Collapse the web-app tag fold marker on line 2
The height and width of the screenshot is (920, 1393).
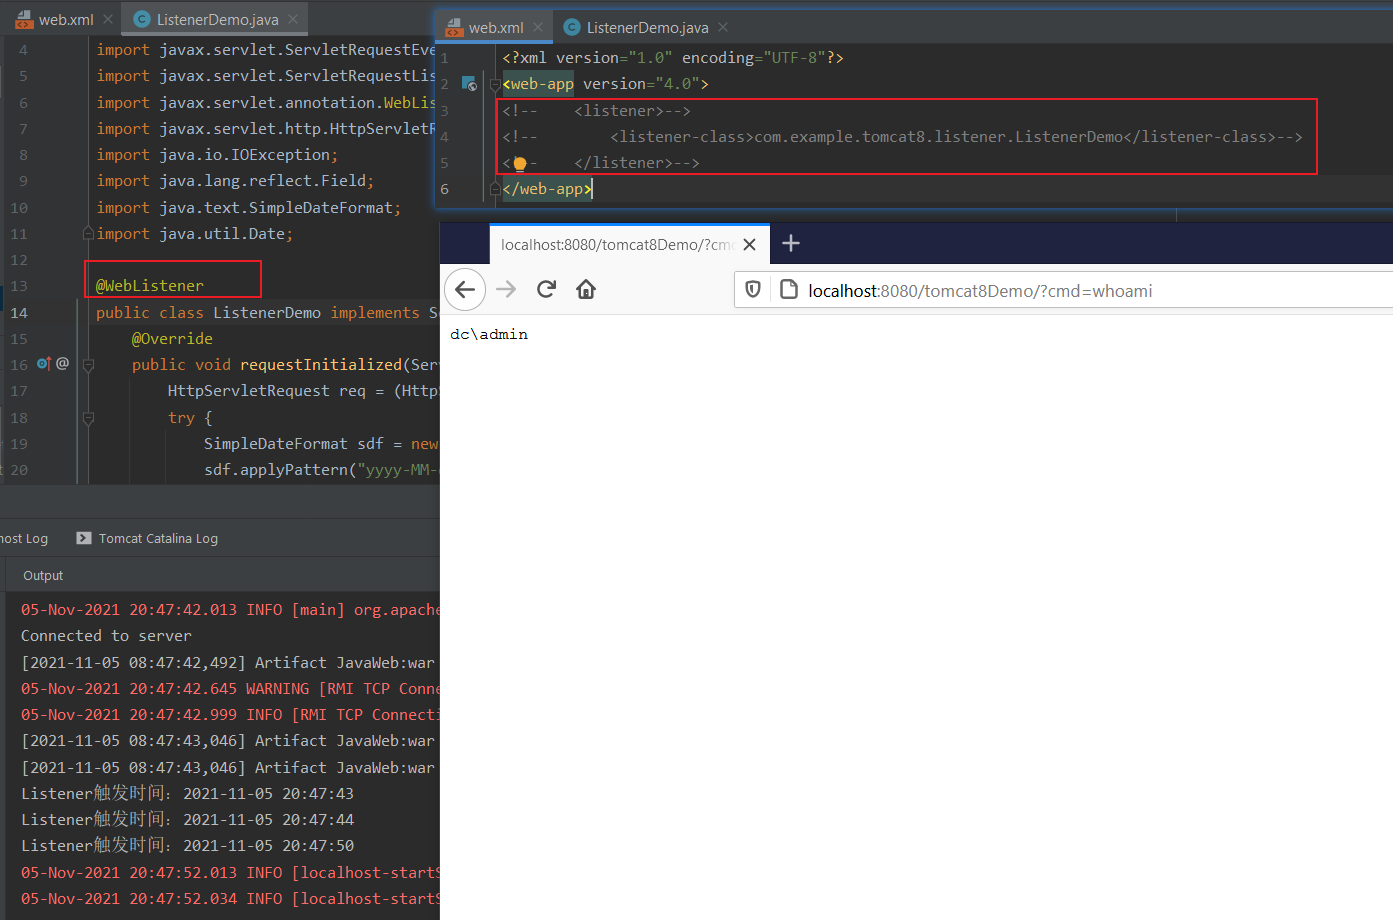click(495, 85)
